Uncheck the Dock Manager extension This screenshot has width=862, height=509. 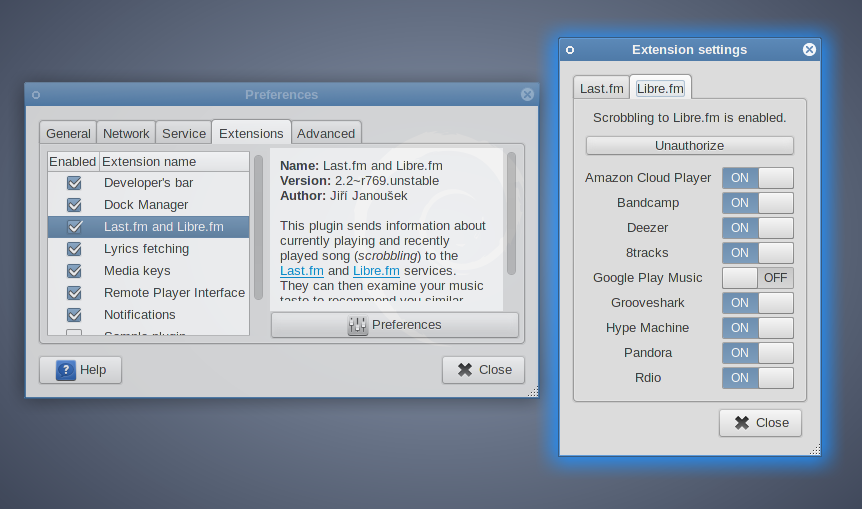74,205
